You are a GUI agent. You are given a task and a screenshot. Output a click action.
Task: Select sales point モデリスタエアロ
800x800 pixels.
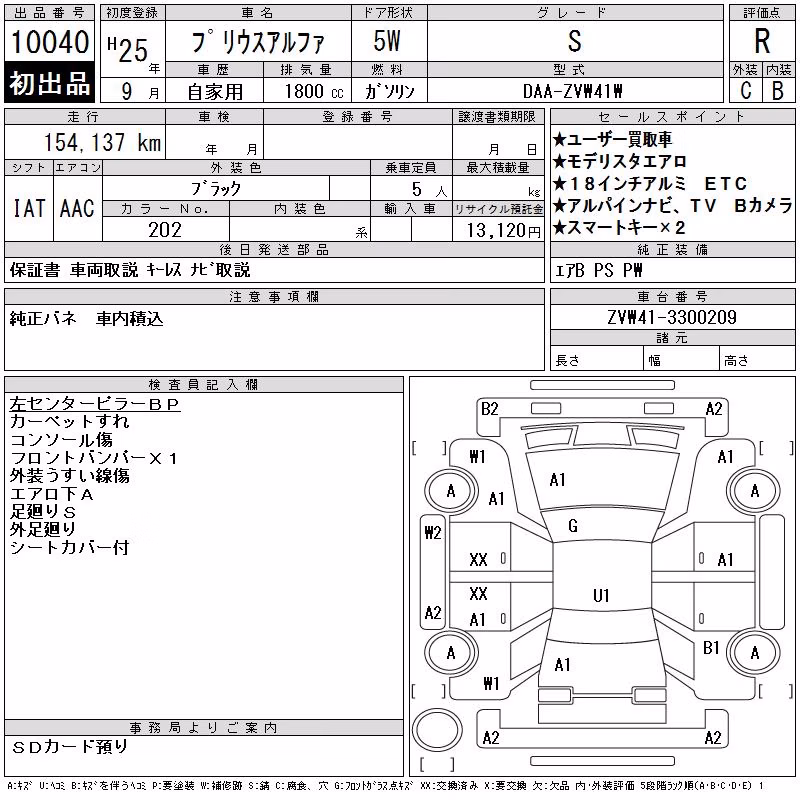tap(619, 161)
